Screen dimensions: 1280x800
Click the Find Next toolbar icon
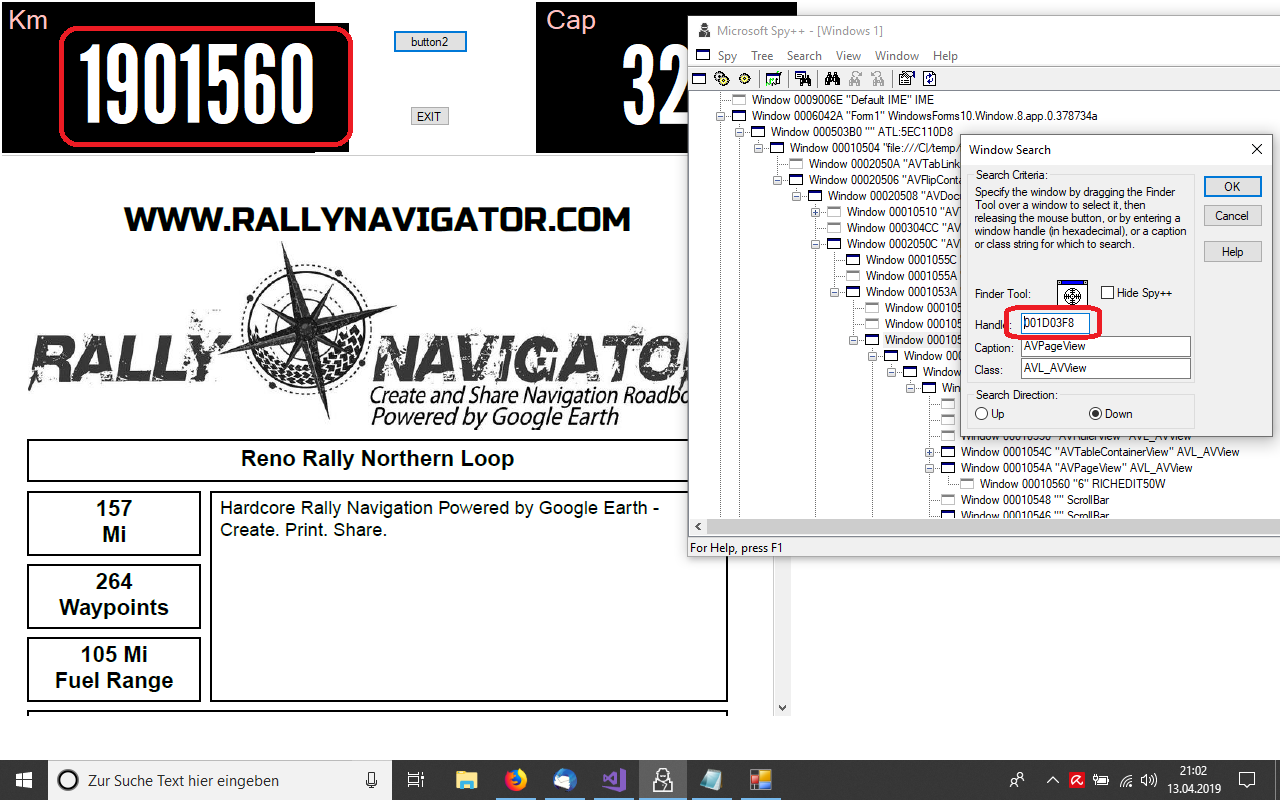tap(855, 78)
